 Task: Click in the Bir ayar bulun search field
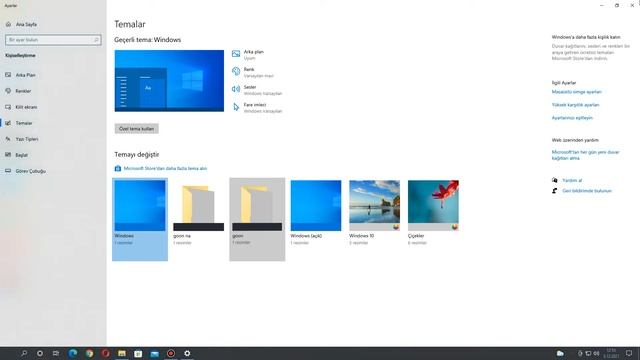pyautogui.click(x=53, y=40)
